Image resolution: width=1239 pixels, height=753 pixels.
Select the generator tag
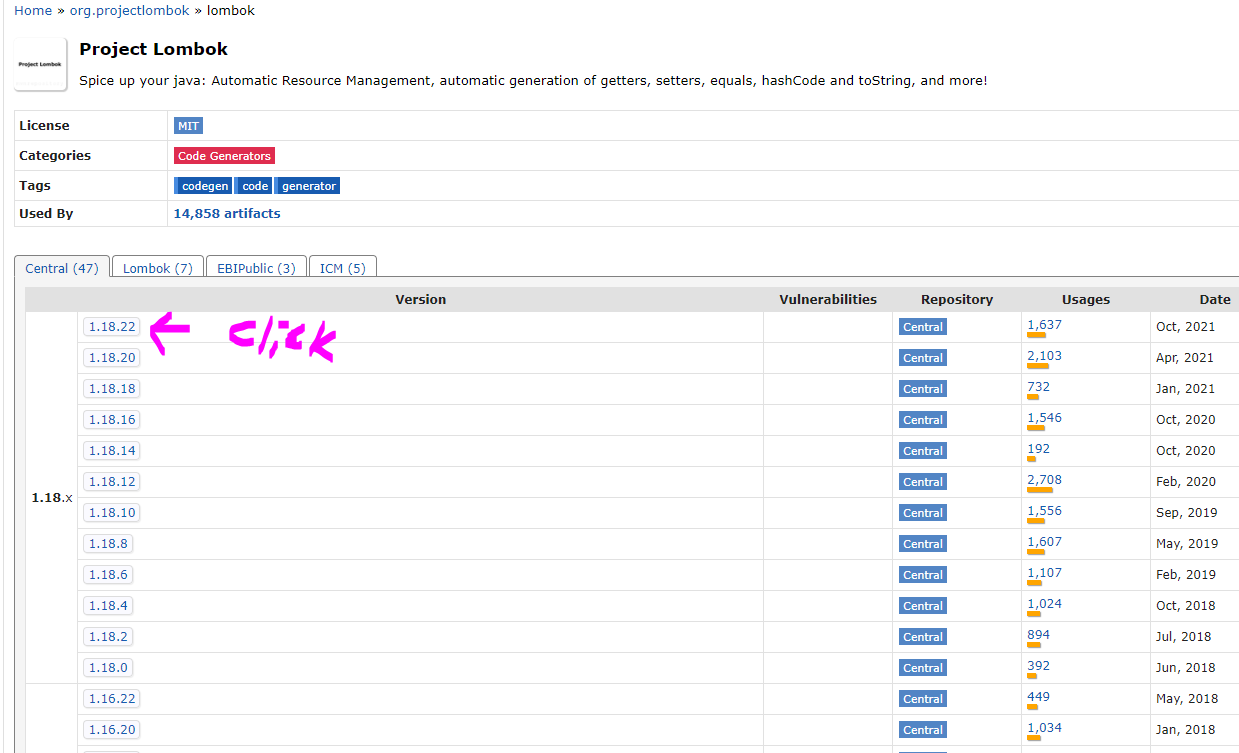308,186
